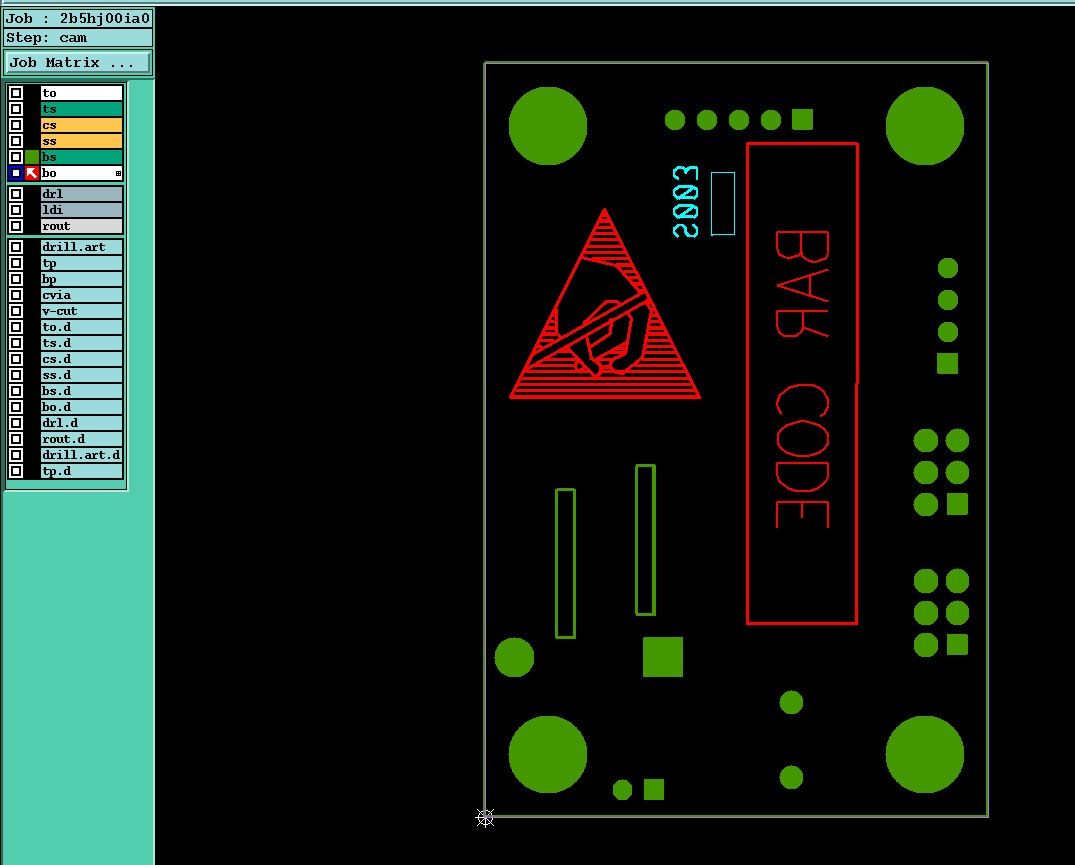This screenshot has height=865, width=1075.
Task: Toggle the checkbox for layer ss
Action: (16, 141)
